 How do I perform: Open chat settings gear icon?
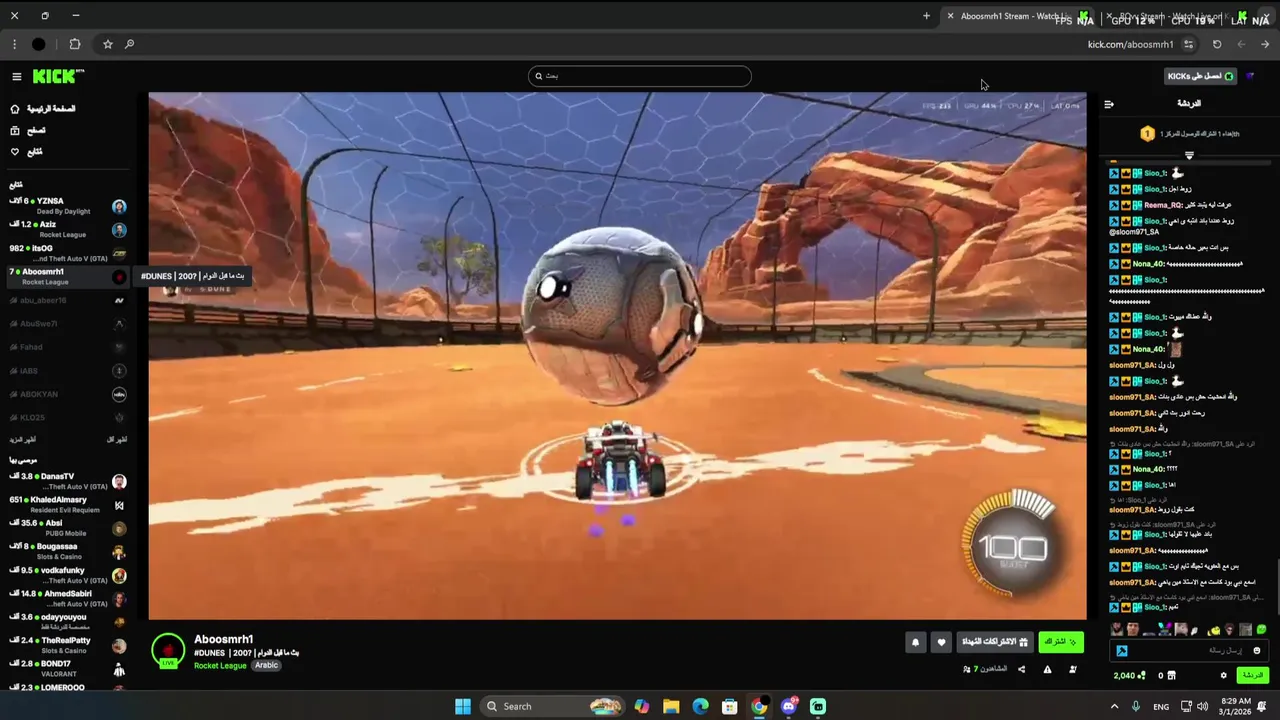click(1223, 676)
